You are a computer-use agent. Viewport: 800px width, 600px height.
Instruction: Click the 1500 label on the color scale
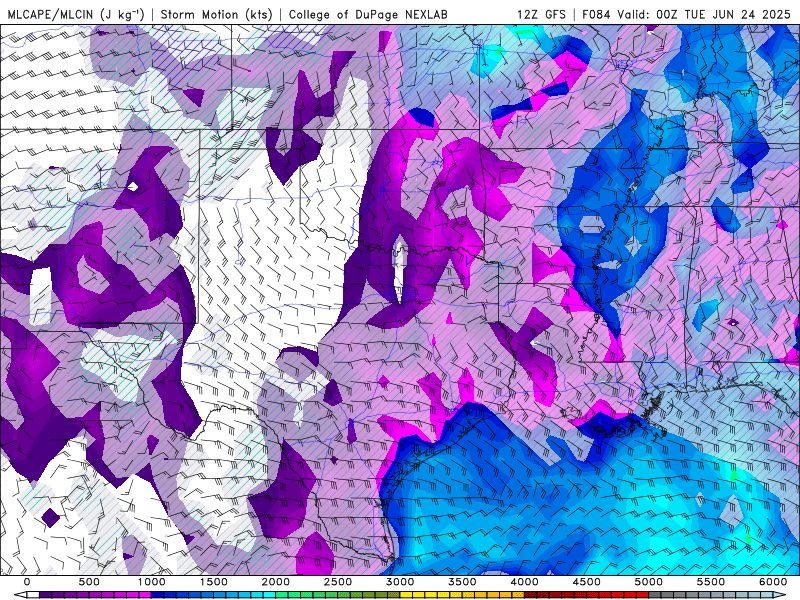pos(214,582)
